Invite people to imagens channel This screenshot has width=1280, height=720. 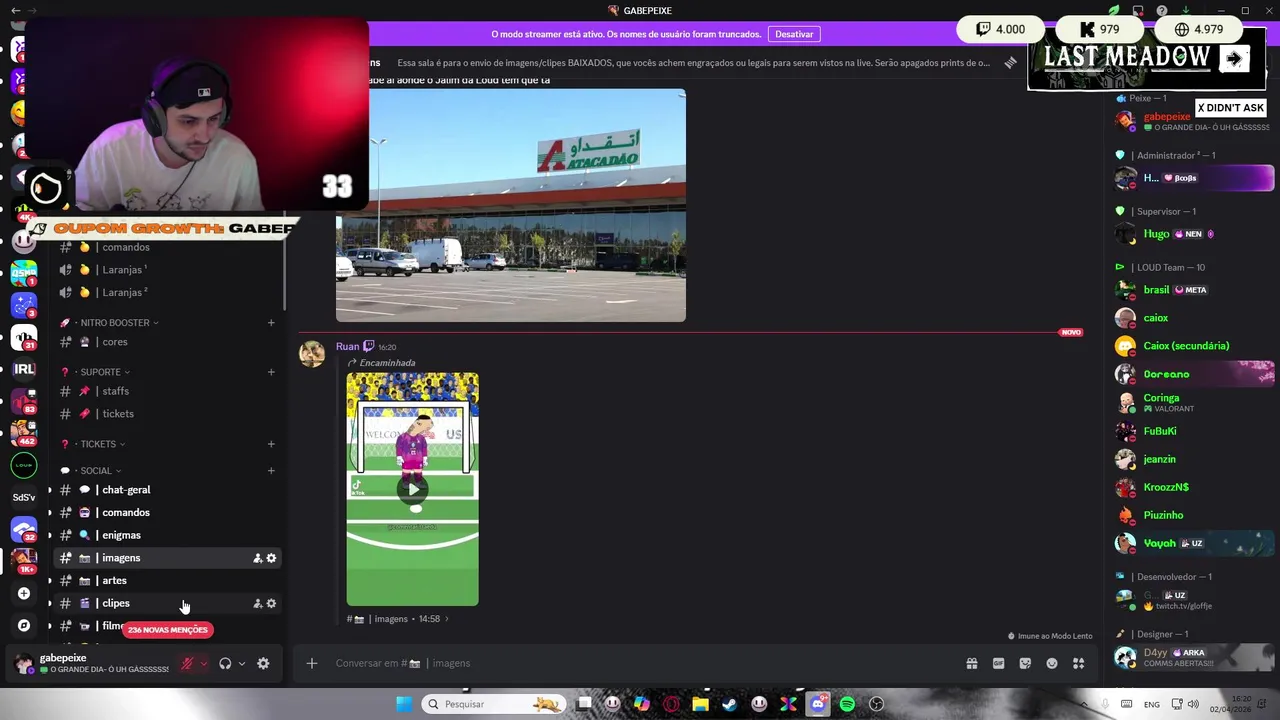click(x=257, y=558)
